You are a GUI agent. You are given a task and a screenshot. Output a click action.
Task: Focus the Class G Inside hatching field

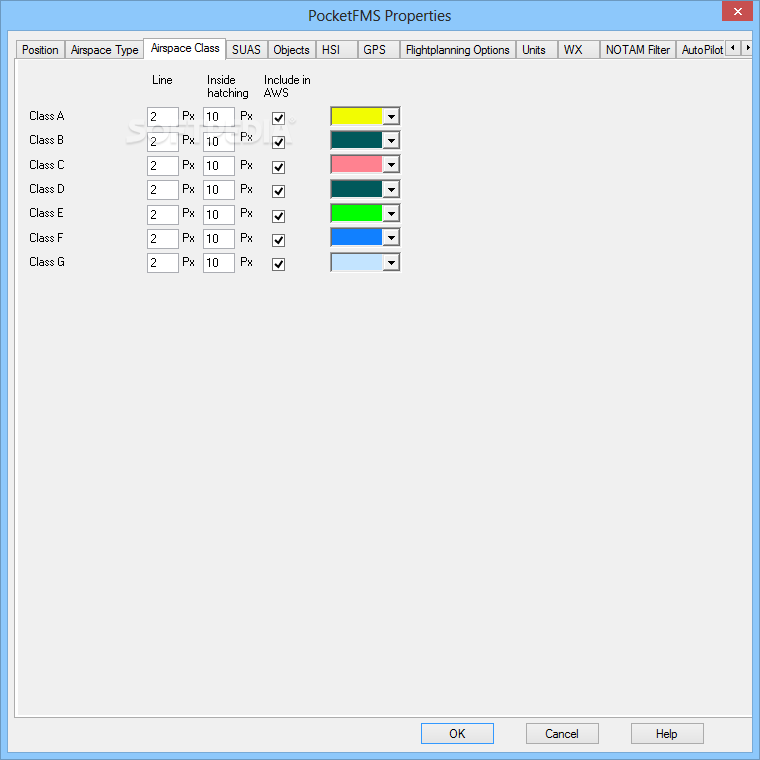click(x=219, y=263)
